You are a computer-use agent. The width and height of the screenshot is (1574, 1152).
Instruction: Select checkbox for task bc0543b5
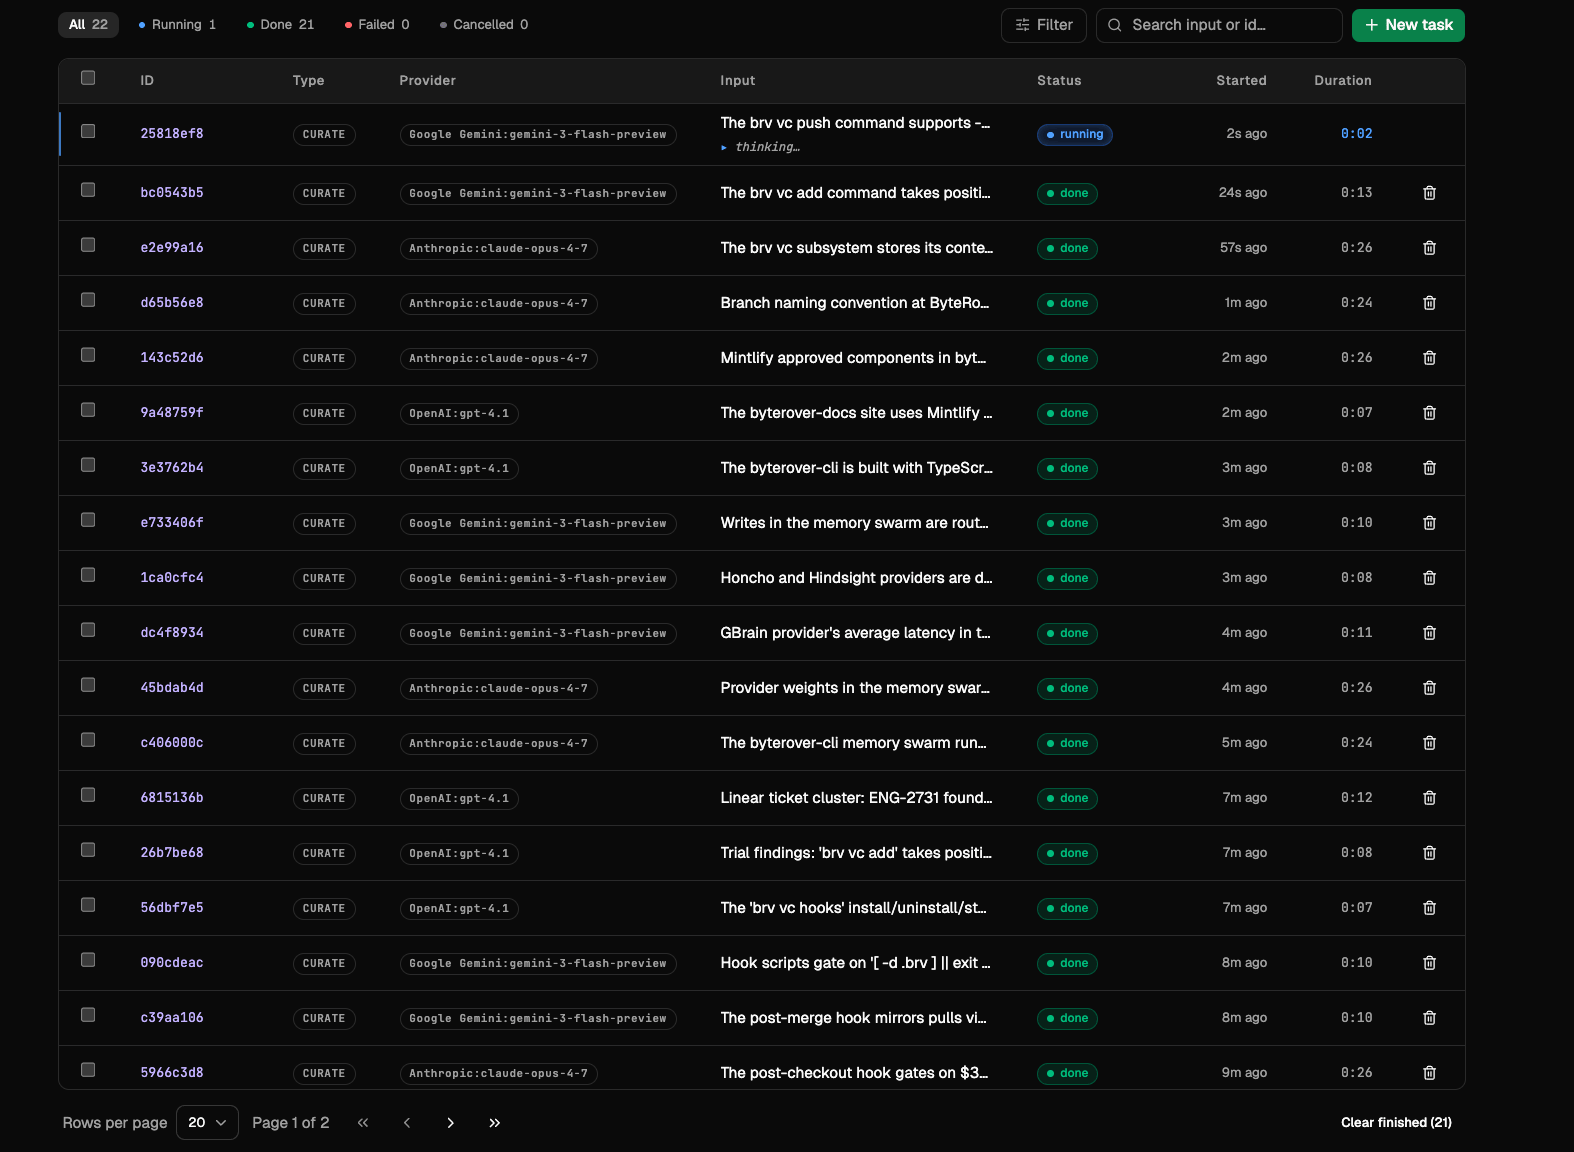[88, 190]
